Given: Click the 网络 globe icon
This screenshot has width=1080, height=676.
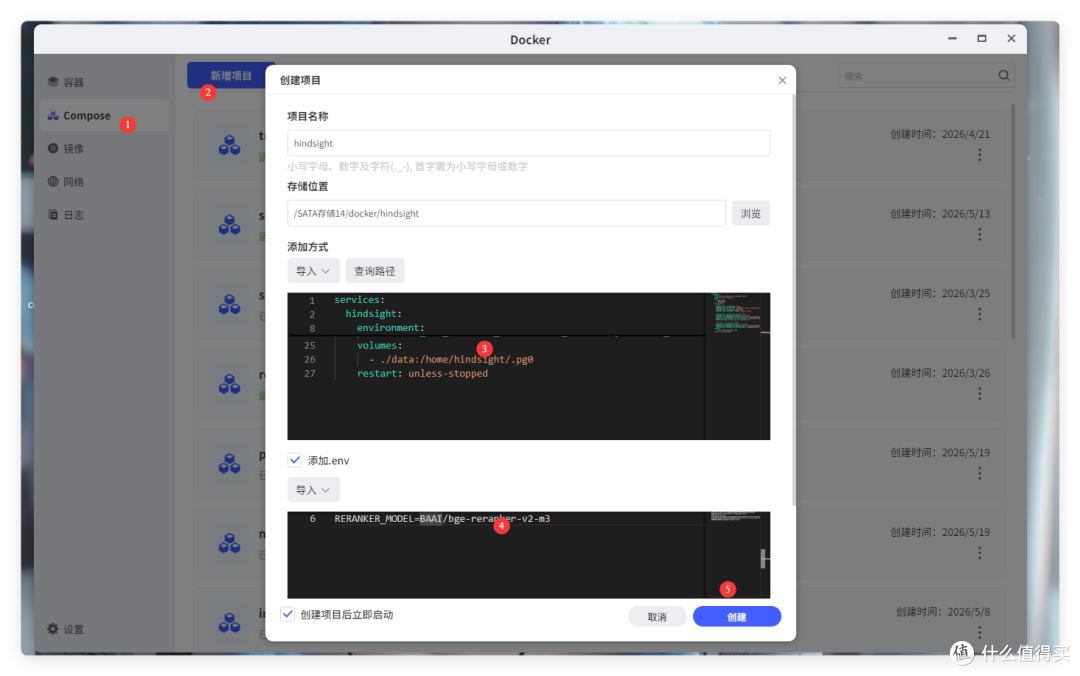Looking at the screenshot, I should pyautogui.click(x=53, y=181).
